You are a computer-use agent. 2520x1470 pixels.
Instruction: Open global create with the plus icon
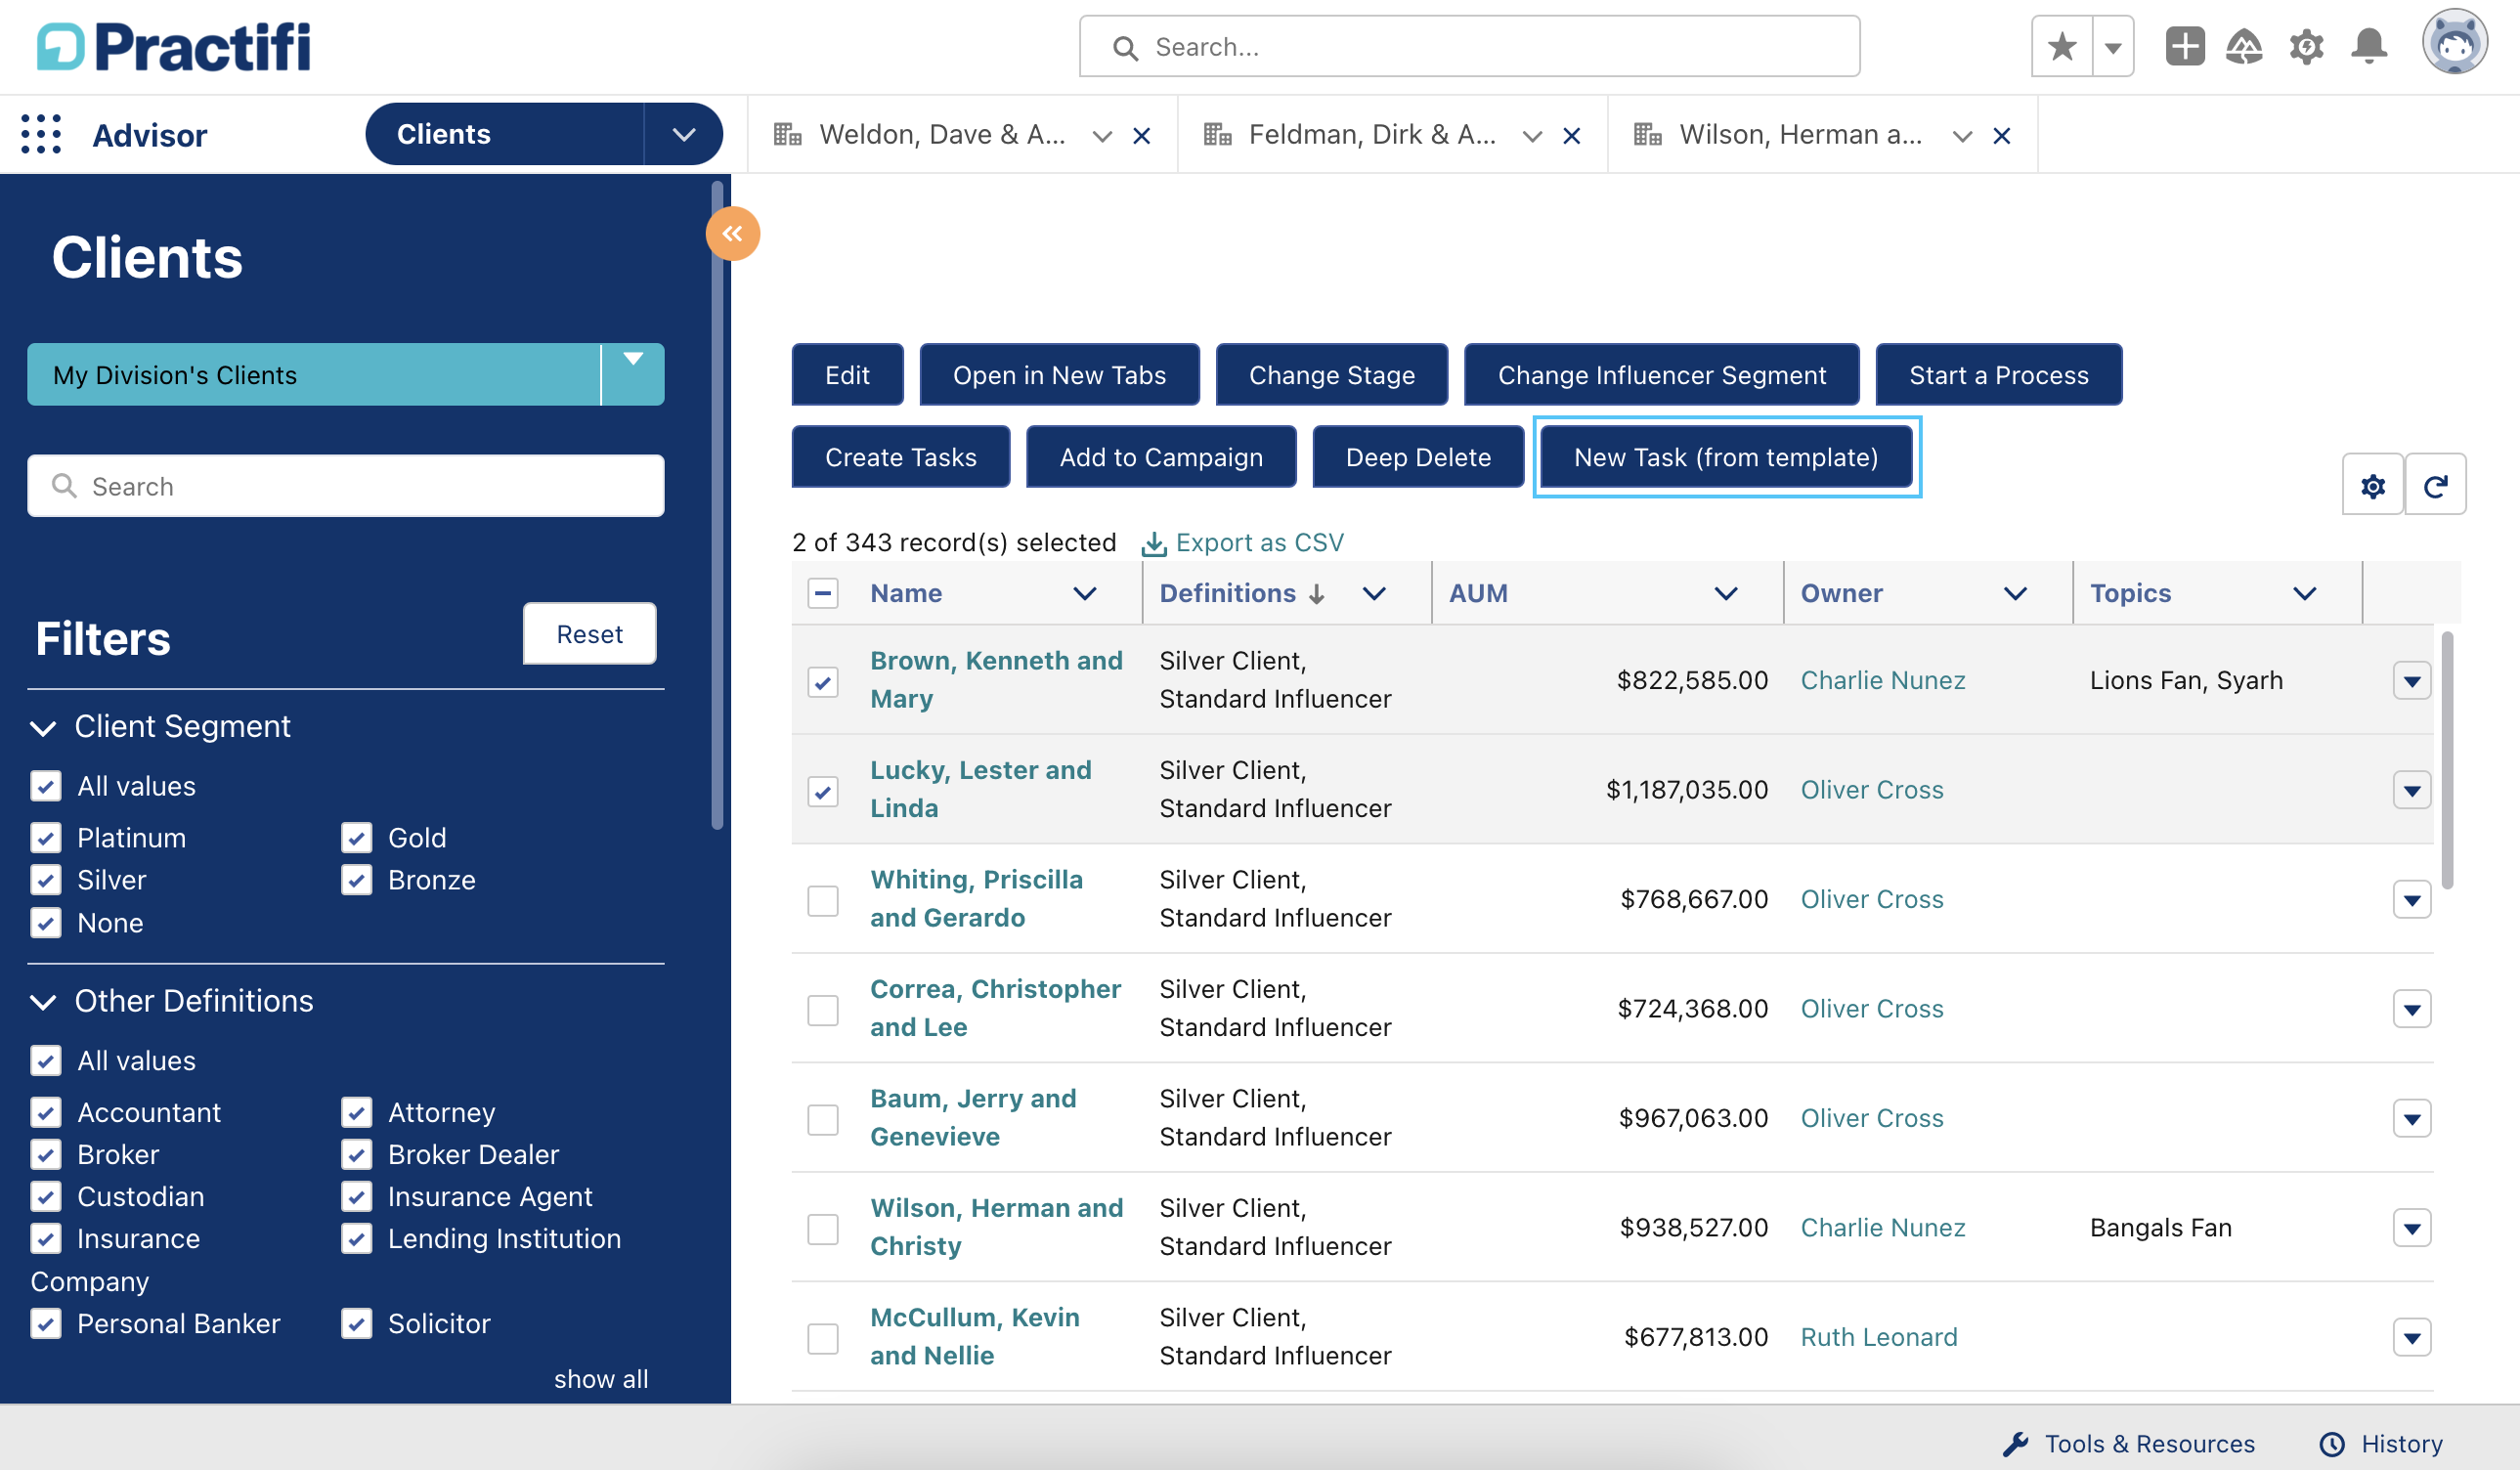tap(2185, 46)
